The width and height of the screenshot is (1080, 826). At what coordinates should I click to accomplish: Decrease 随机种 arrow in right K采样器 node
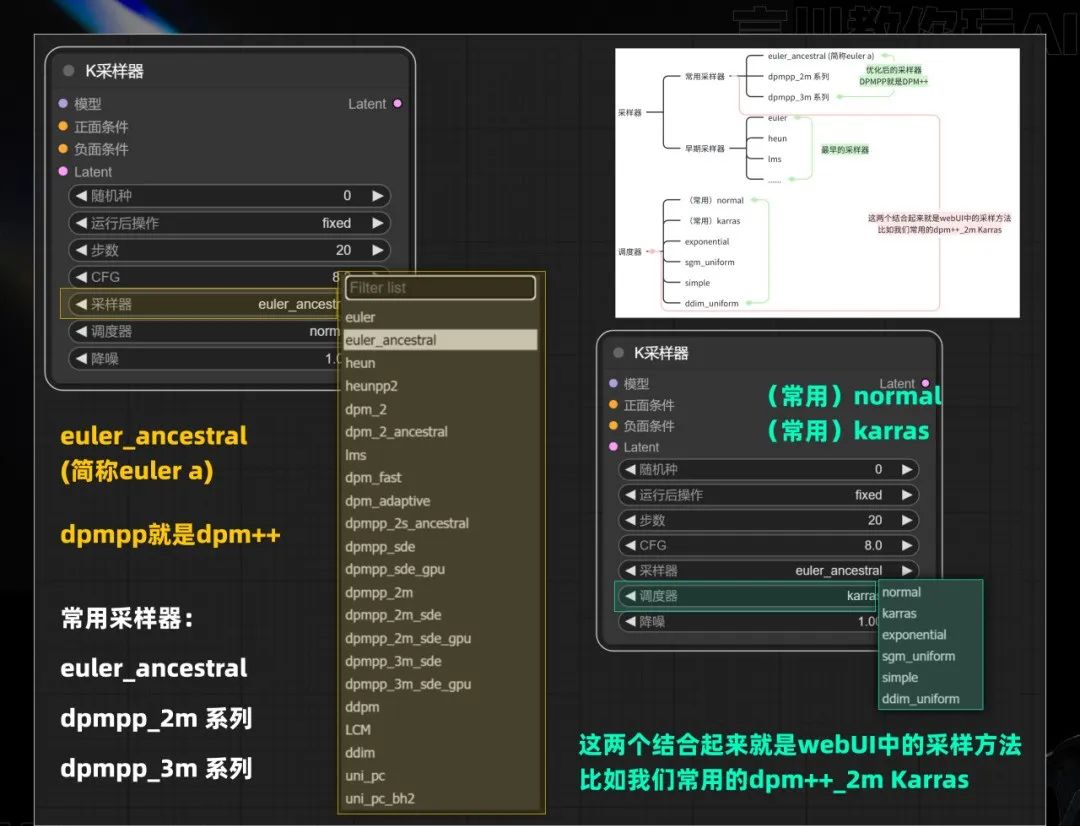[630, 469]
